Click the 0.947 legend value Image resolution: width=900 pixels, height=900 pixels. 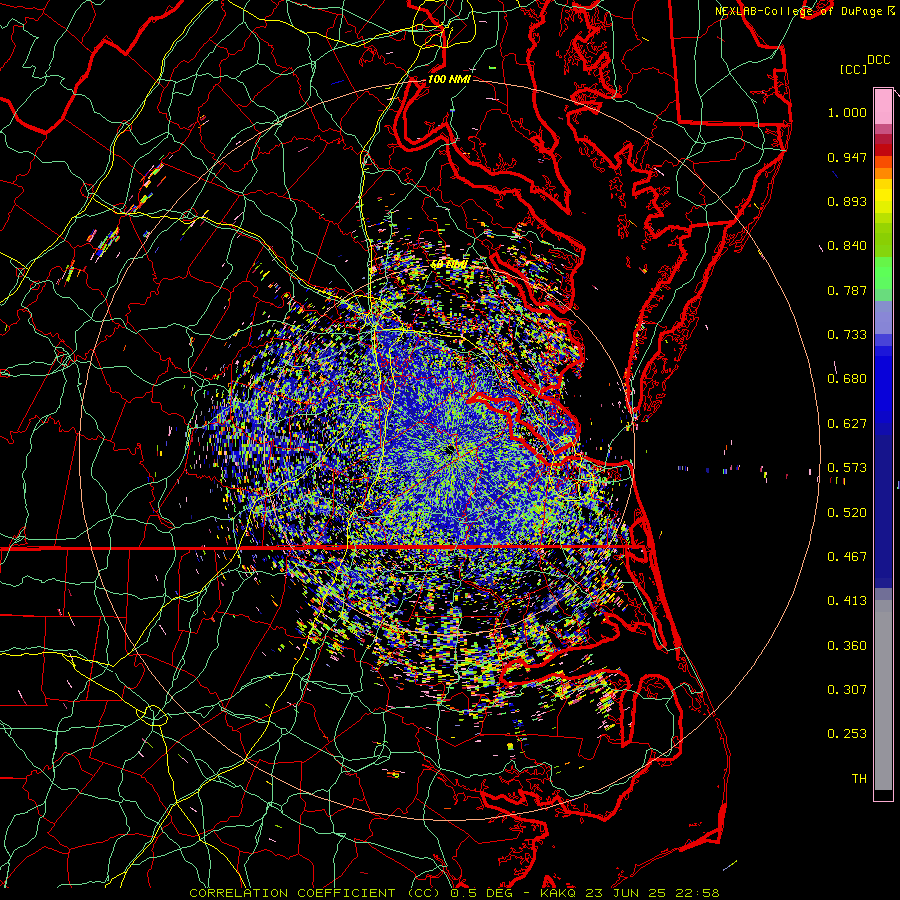point(847,157)
